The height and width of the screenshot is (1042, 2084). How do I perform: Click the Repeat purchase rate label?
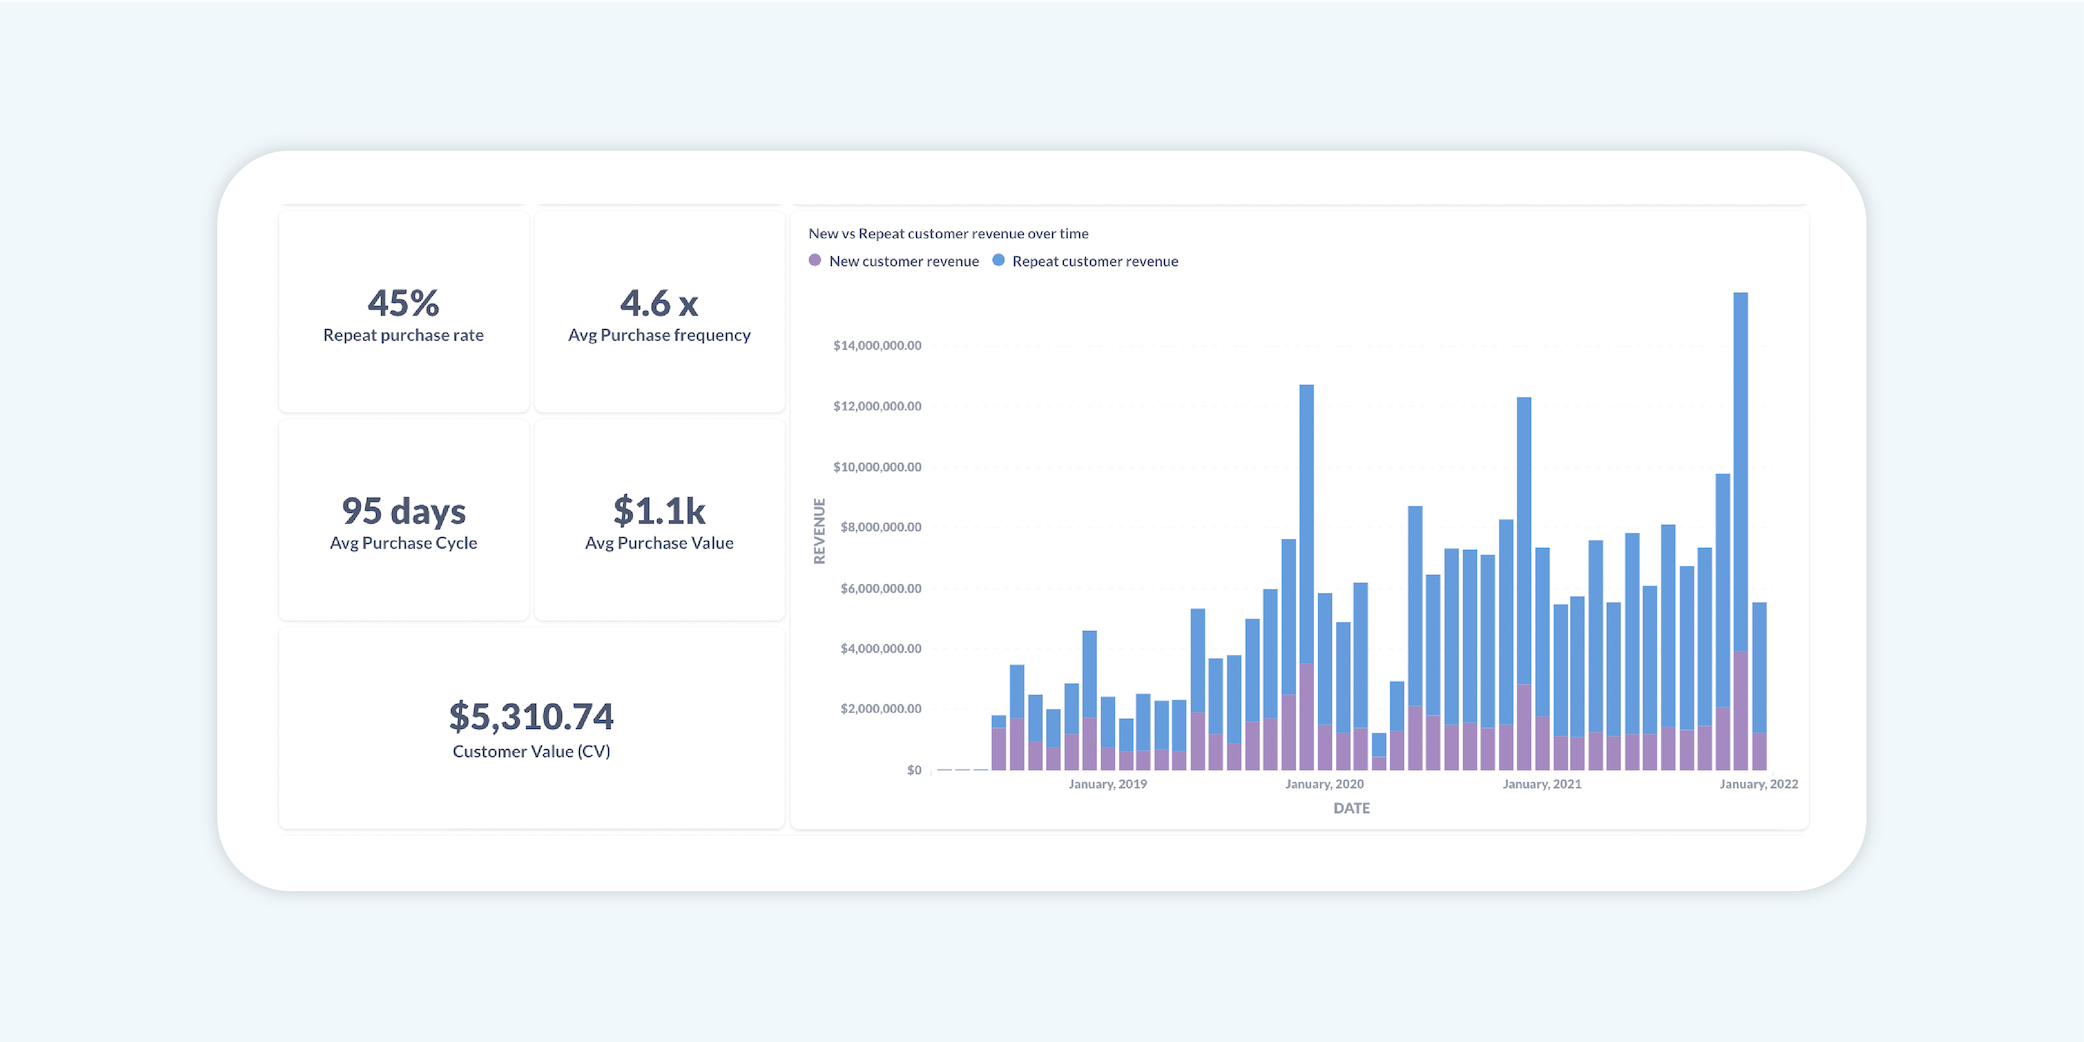pos(403,335)
